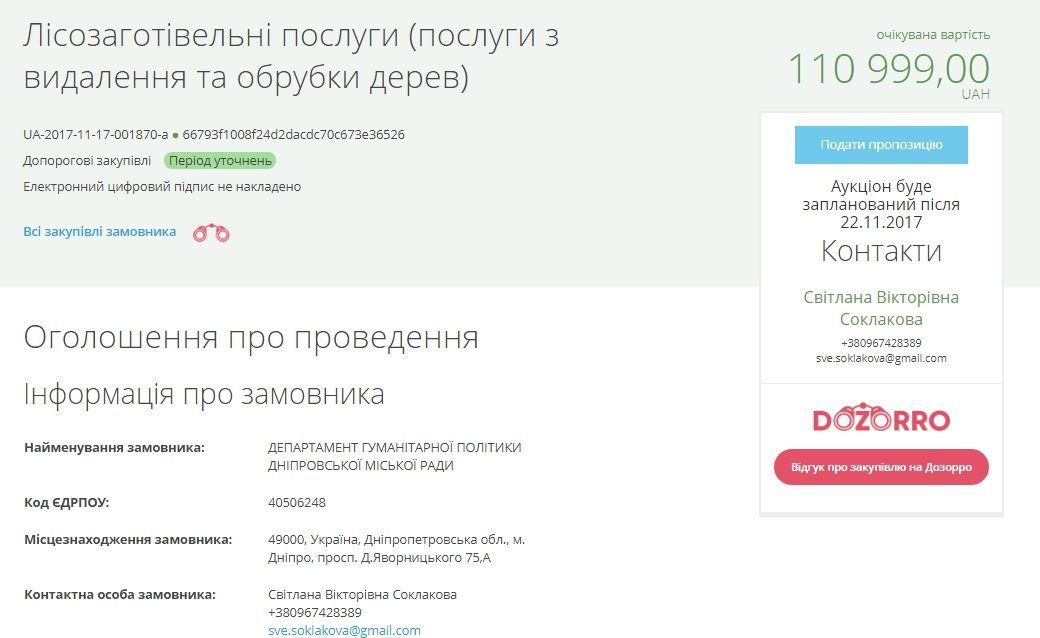This screenshot has width=1040, height=638.
Task: Click the green dot beside the tender ID
Action: pos(175,135)
